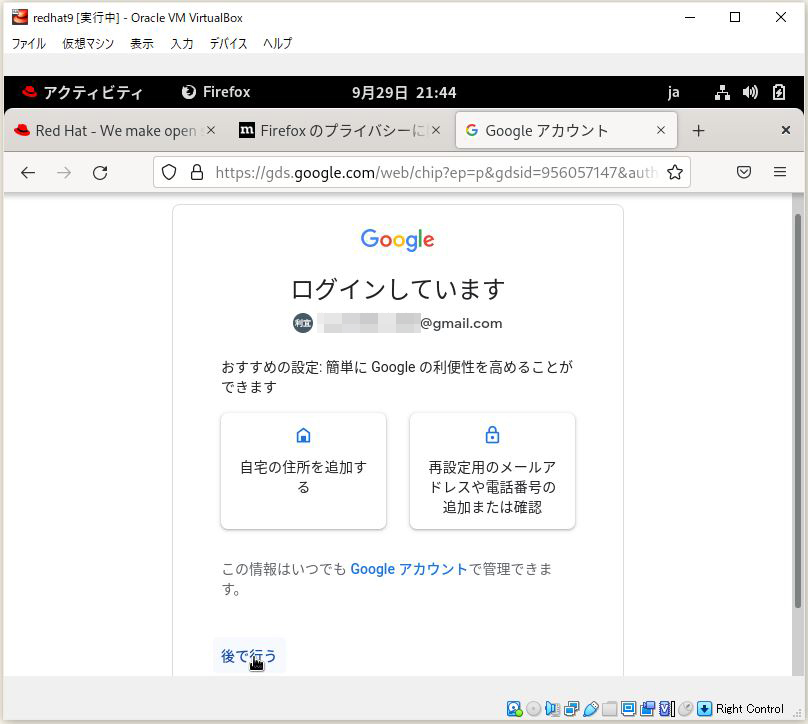Click the tracking protection shield icon
The height and width of the screenshot is (724, 808).
169,172
